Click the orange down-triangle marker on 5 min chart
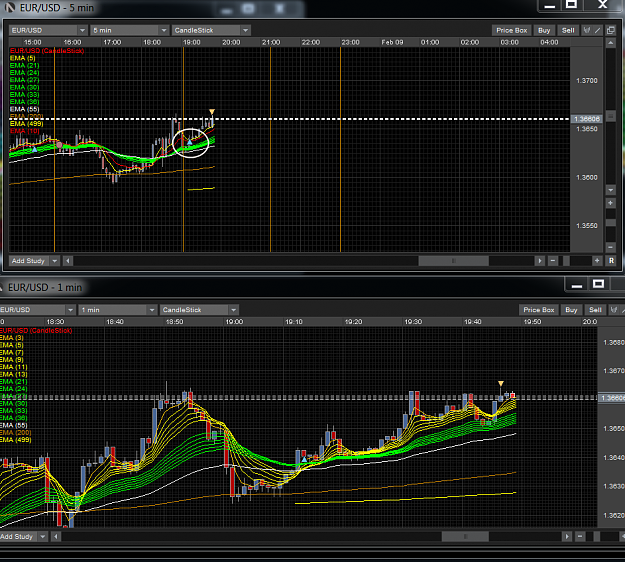This screenshot has width=625, height=562. [212, 112]
